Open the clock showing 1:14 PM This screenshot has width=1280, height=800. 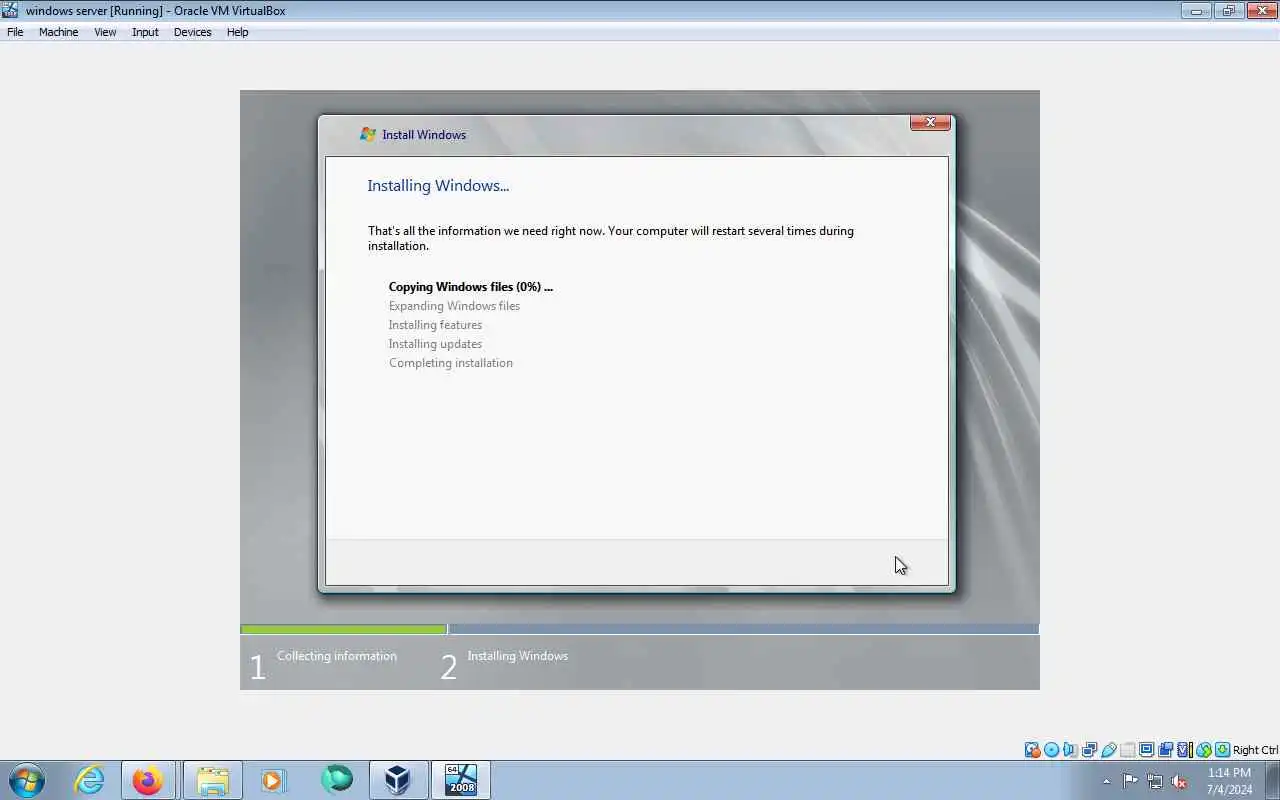[1229, 781]
